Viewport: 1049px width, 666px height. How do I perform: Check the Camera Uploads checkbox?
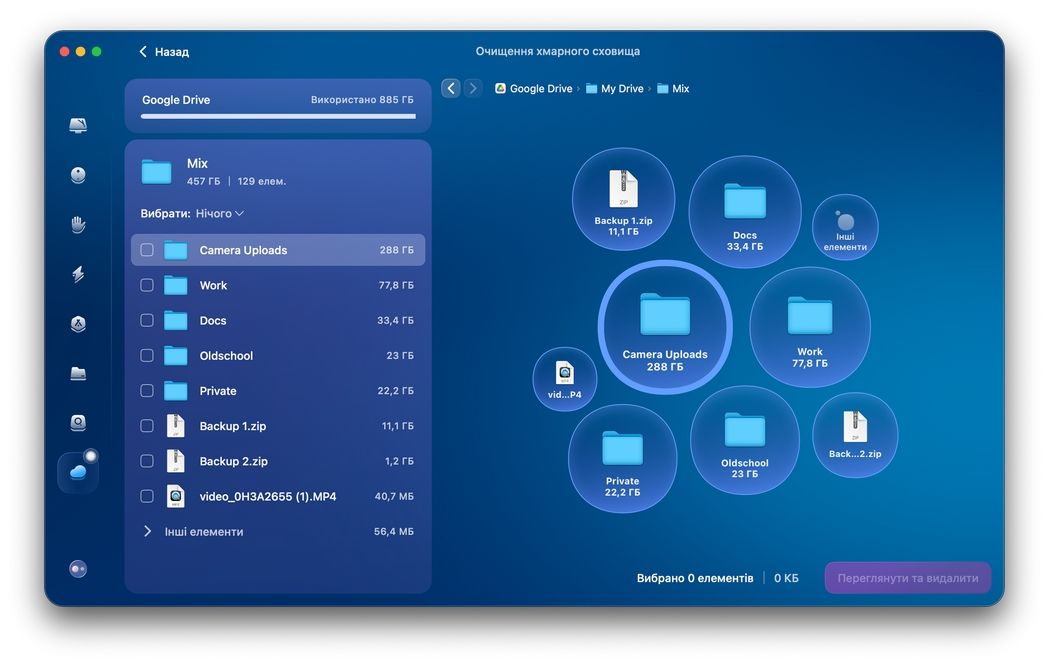point(147,250)
